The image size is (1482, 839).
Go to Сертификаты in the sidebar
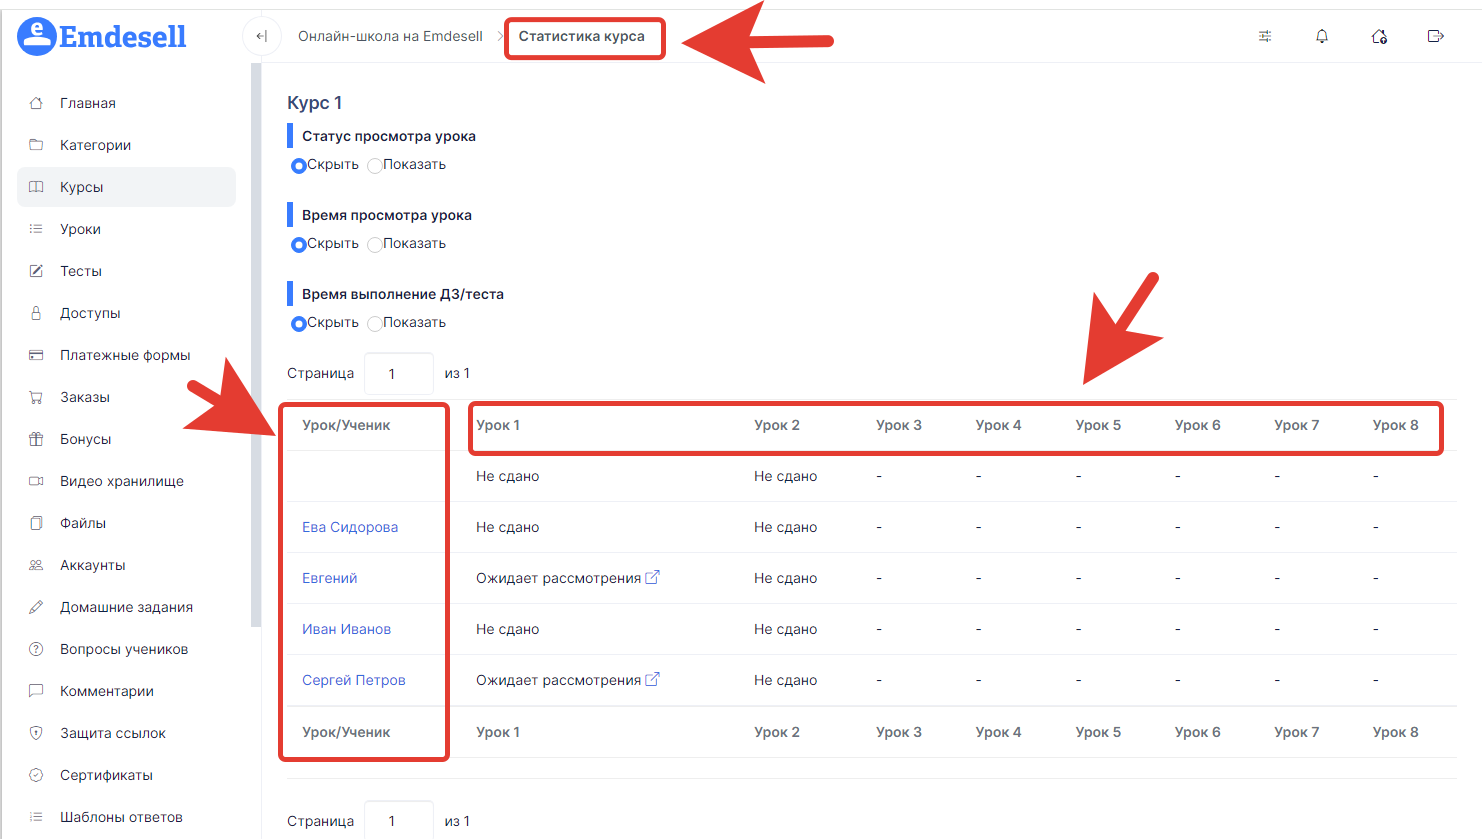point(106,775)
